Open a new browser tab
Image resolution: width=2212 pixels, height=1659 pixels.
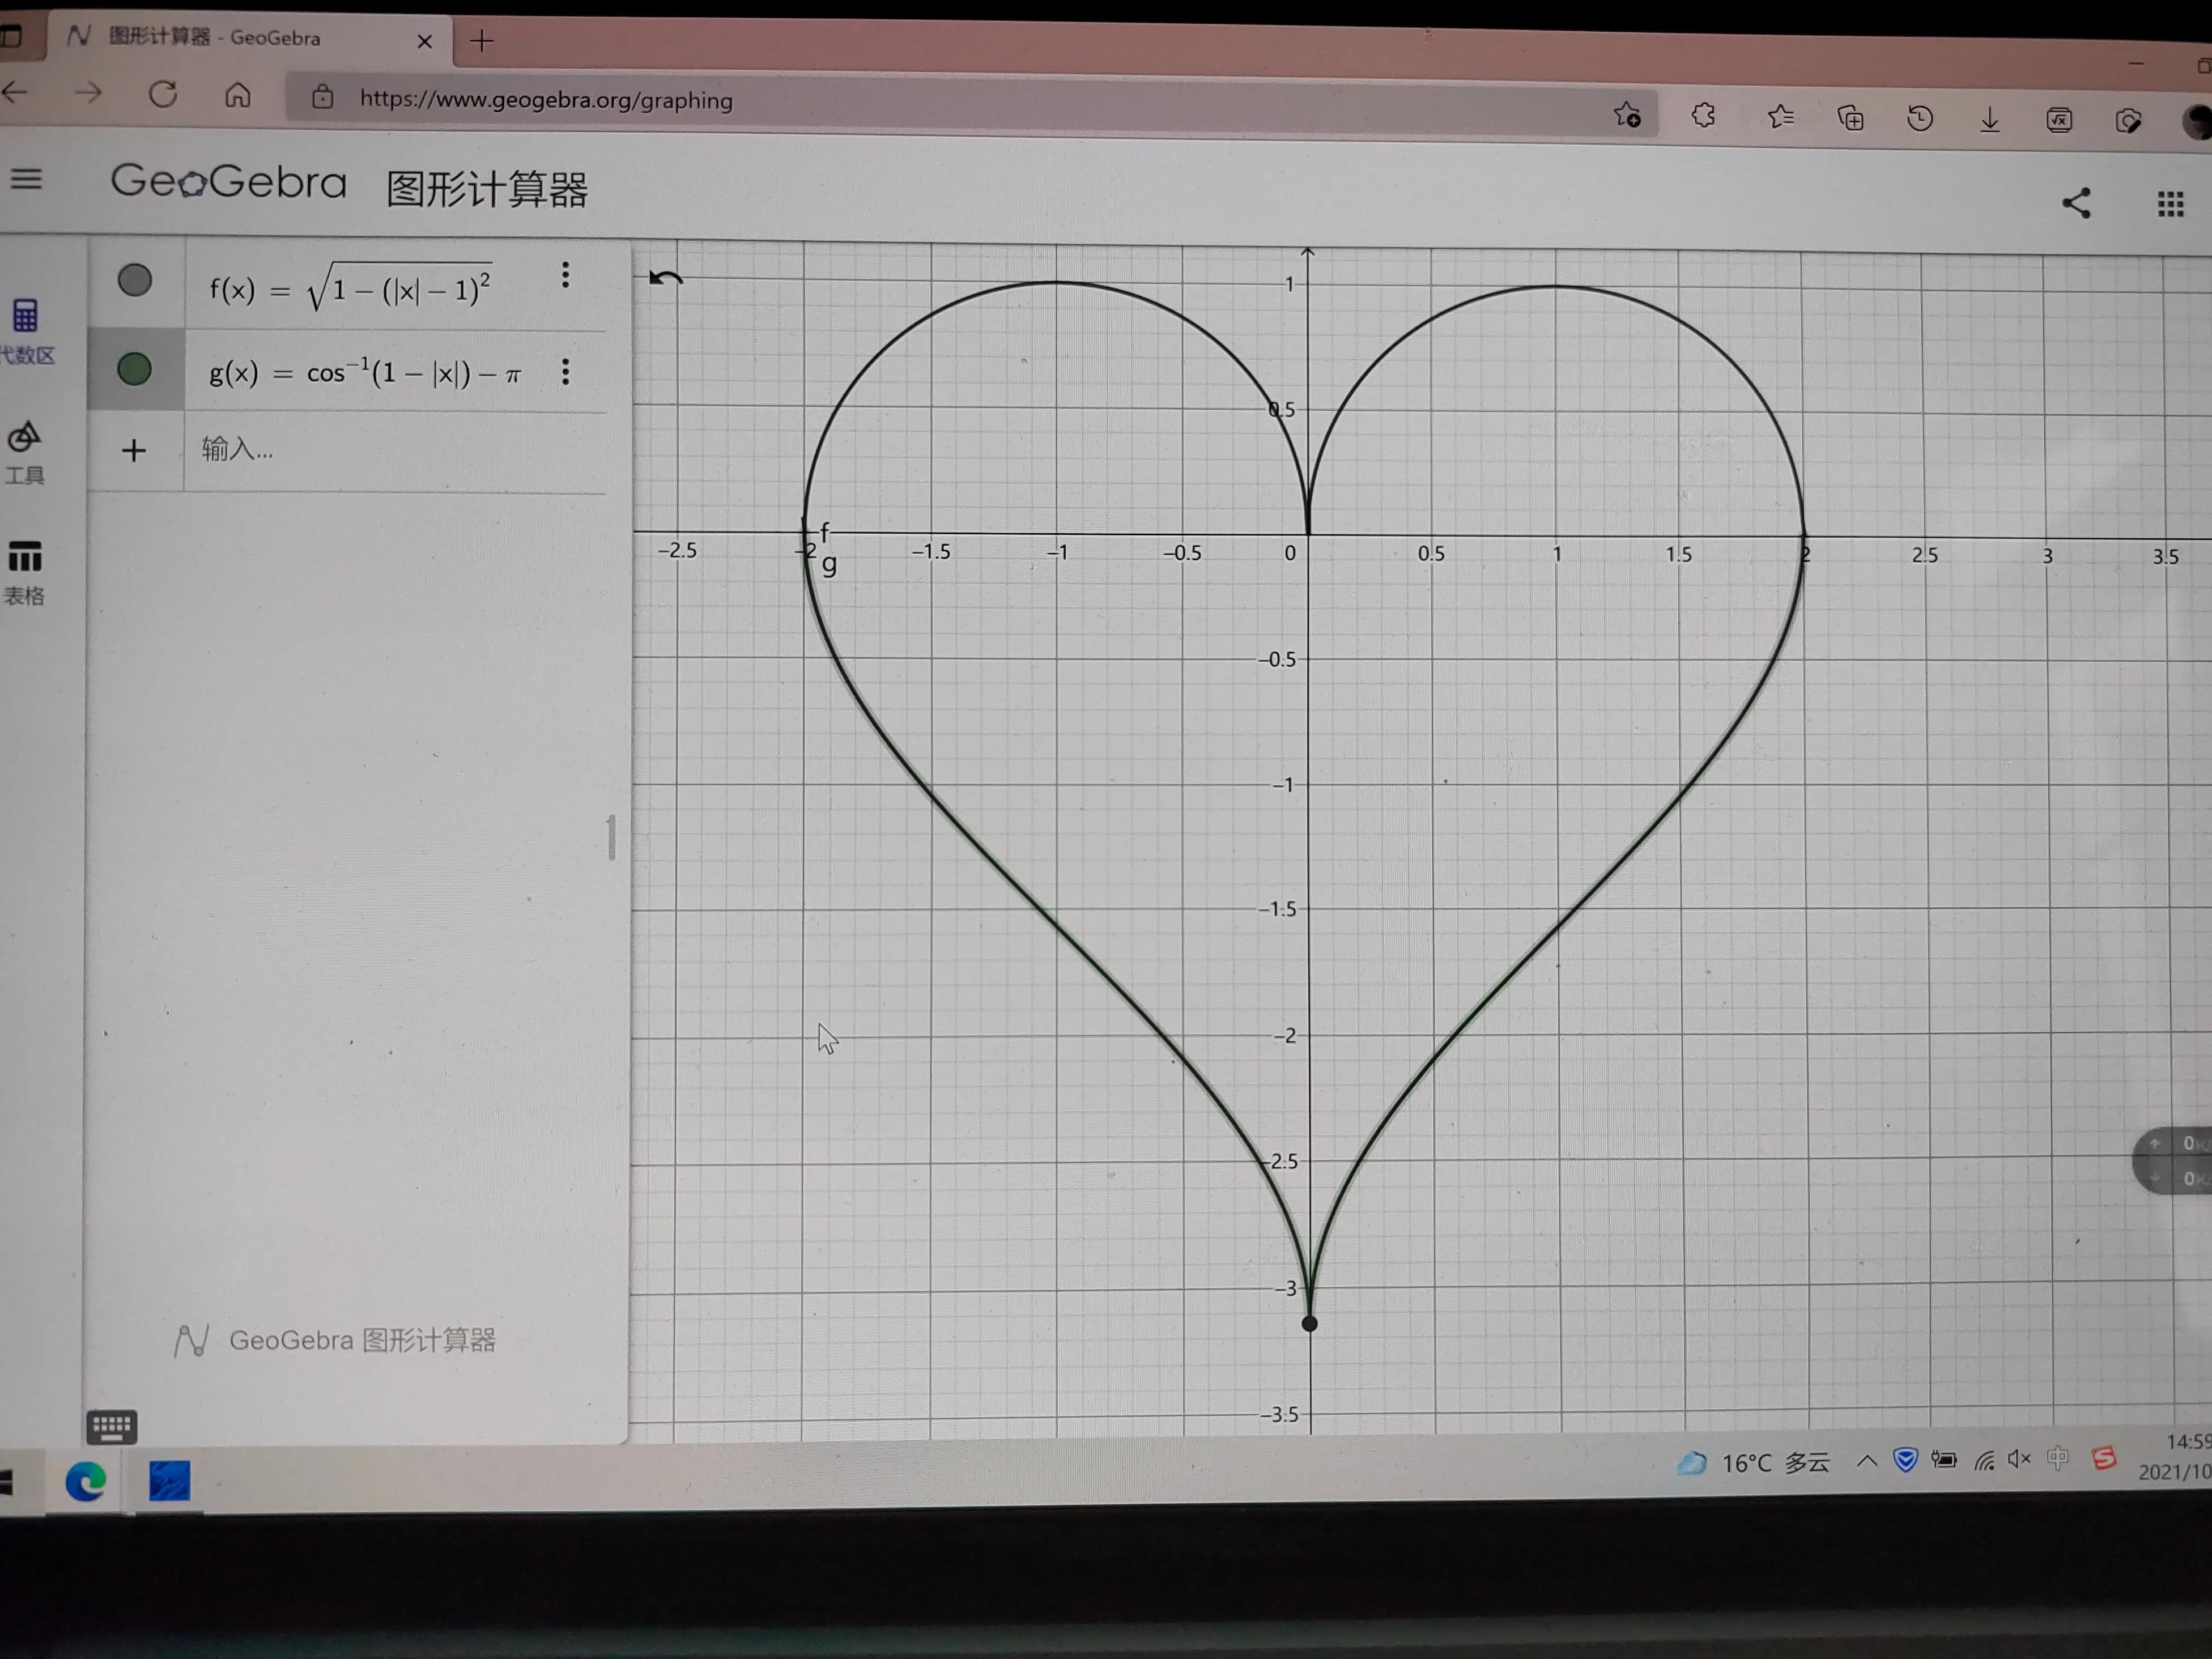tap(482, 41)
